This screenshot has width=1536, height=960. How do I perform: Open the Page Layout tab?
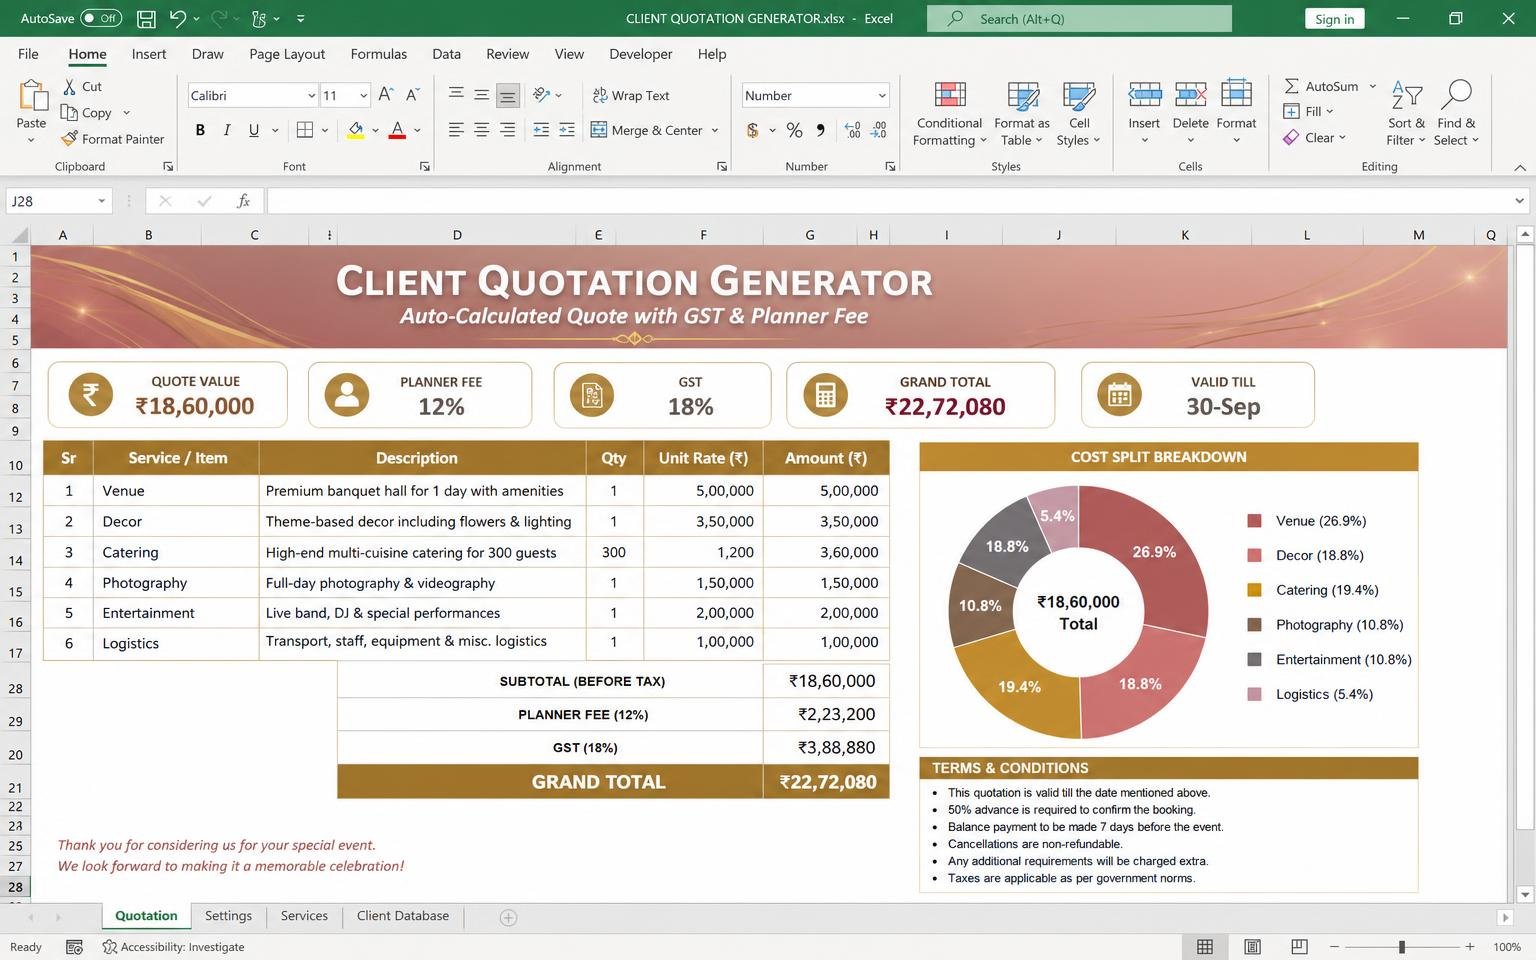pos(287,54)
